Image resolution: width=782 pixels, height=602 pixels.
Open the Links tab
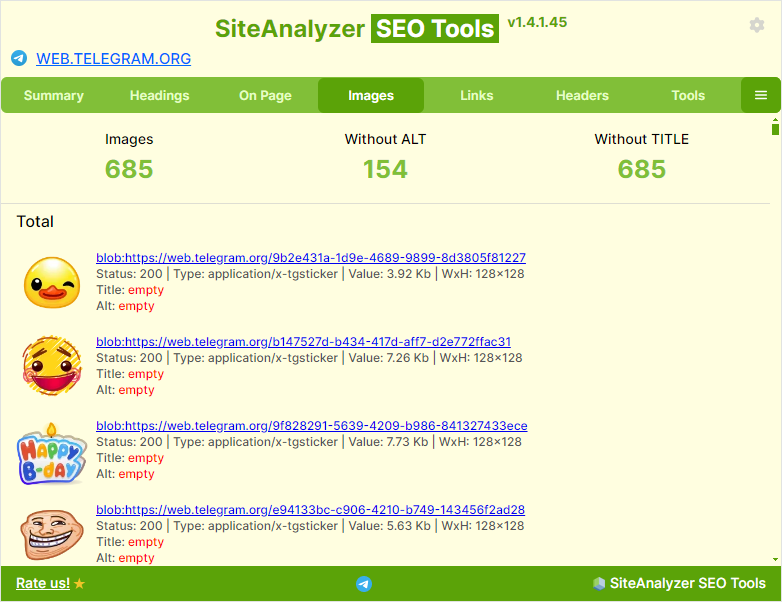477,95
